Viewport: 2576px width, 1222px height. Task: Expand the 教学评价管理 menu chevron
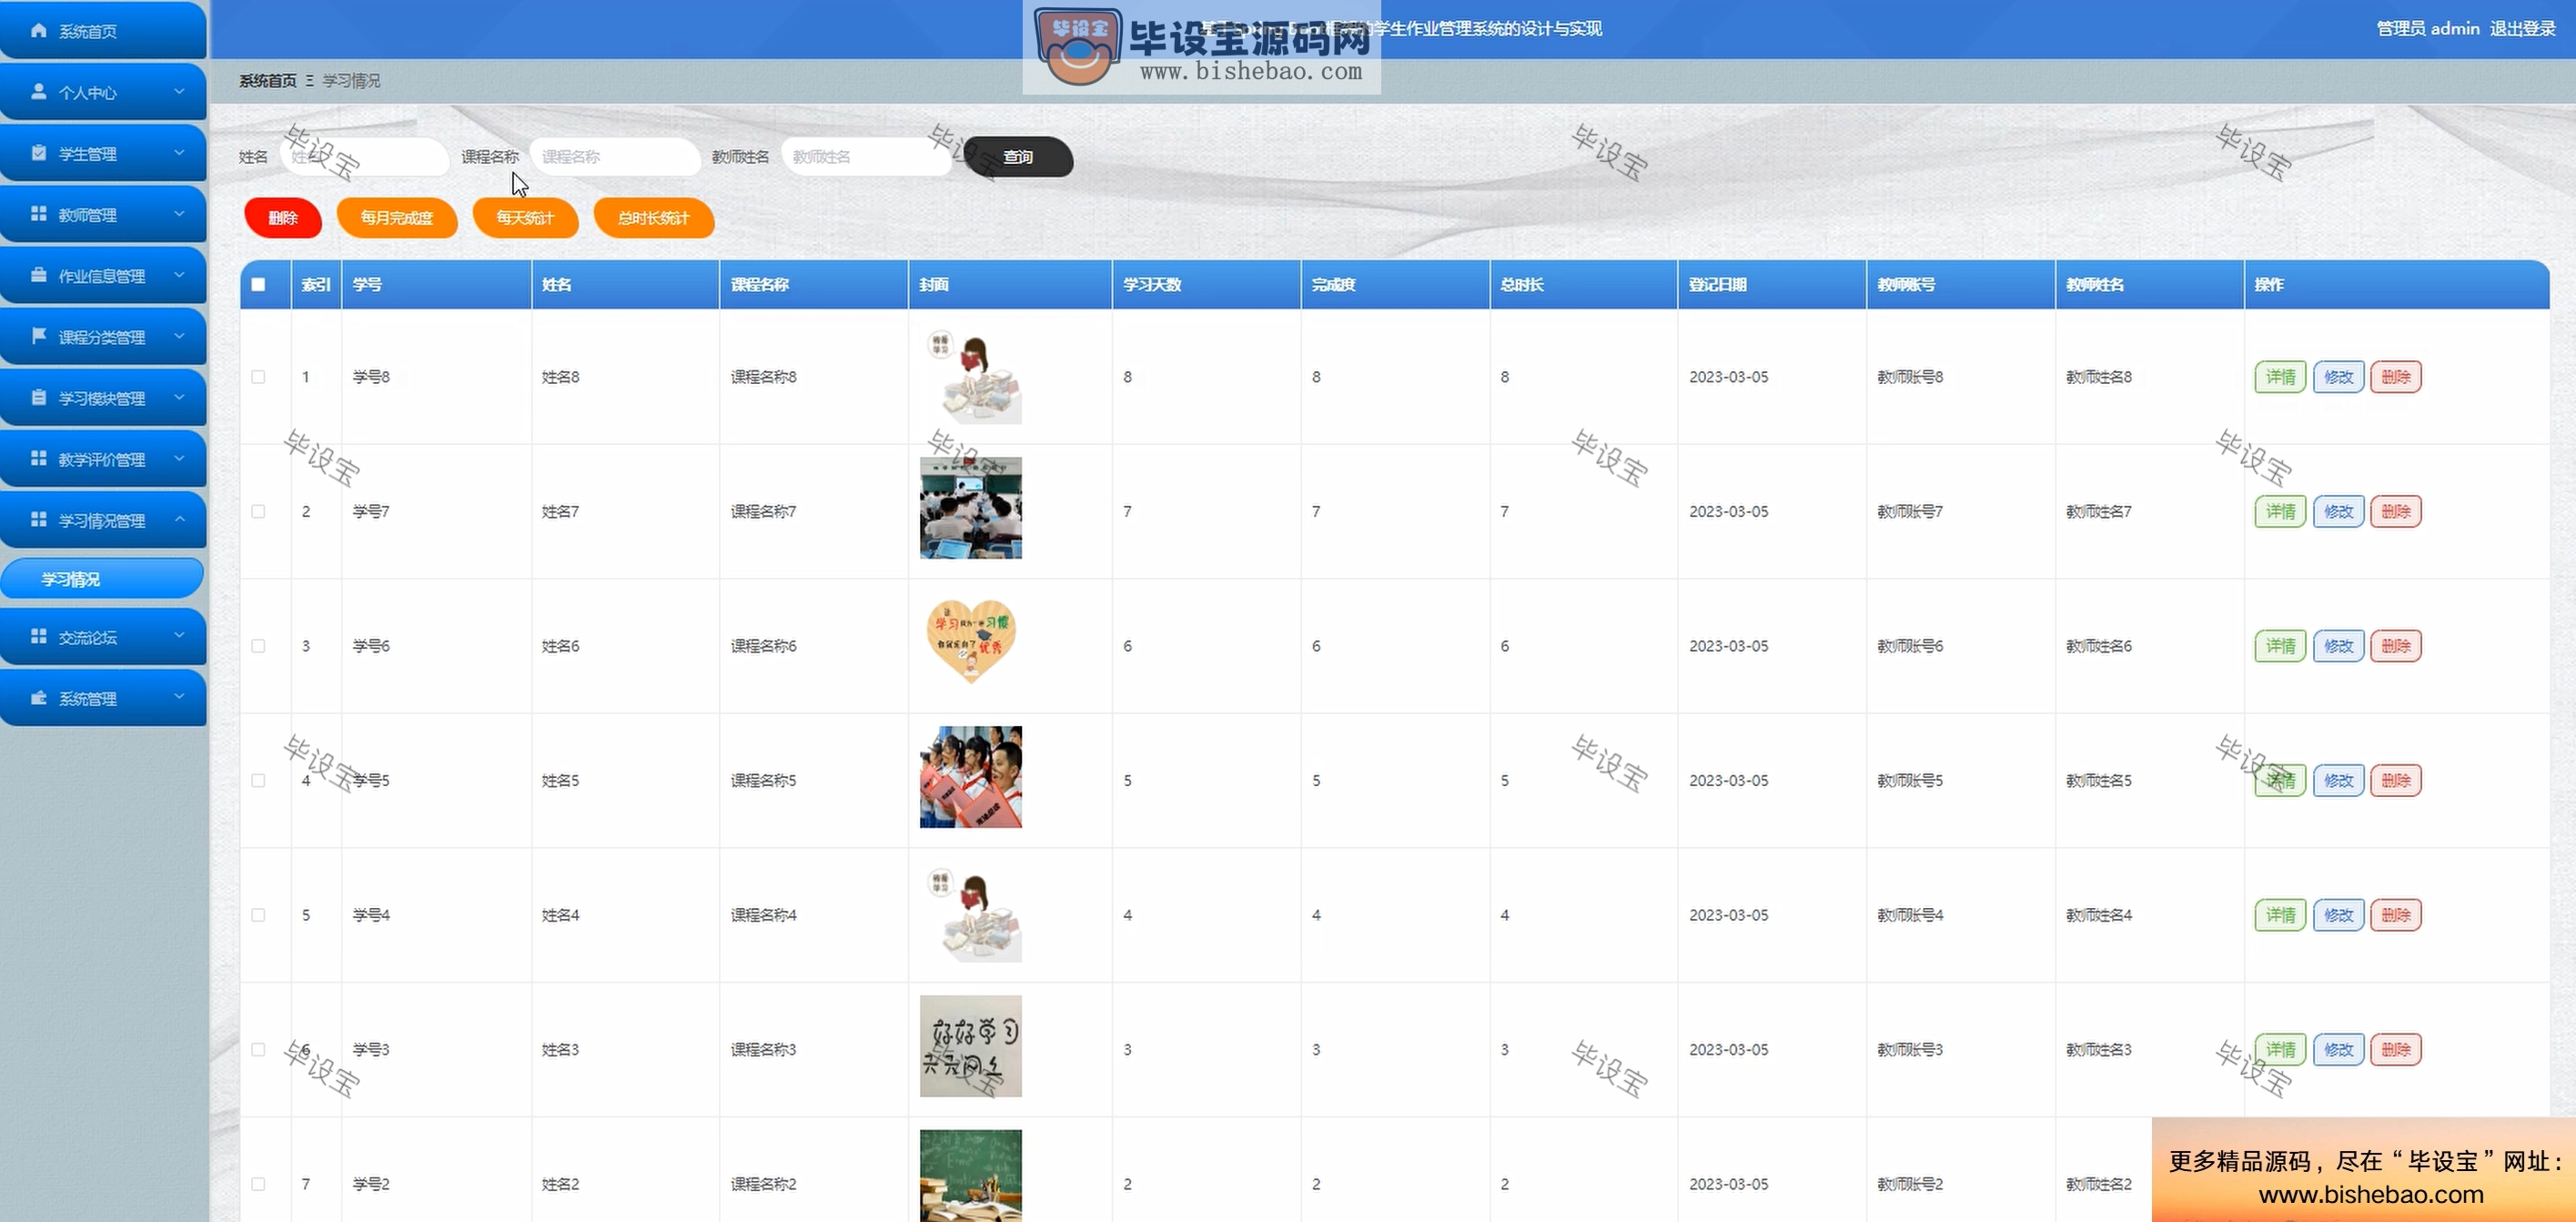click(179, 458)
